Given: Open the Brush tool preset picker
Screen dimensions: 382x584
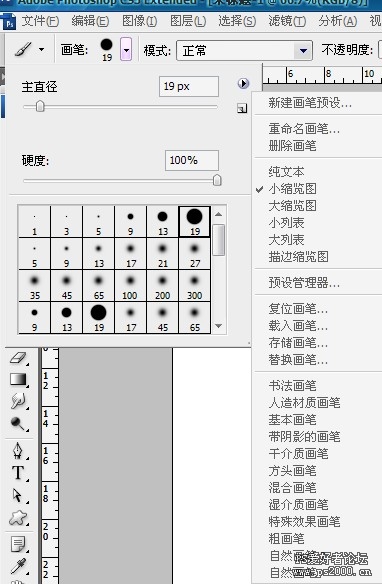Looking at the screenshot, I should (106, 50).
